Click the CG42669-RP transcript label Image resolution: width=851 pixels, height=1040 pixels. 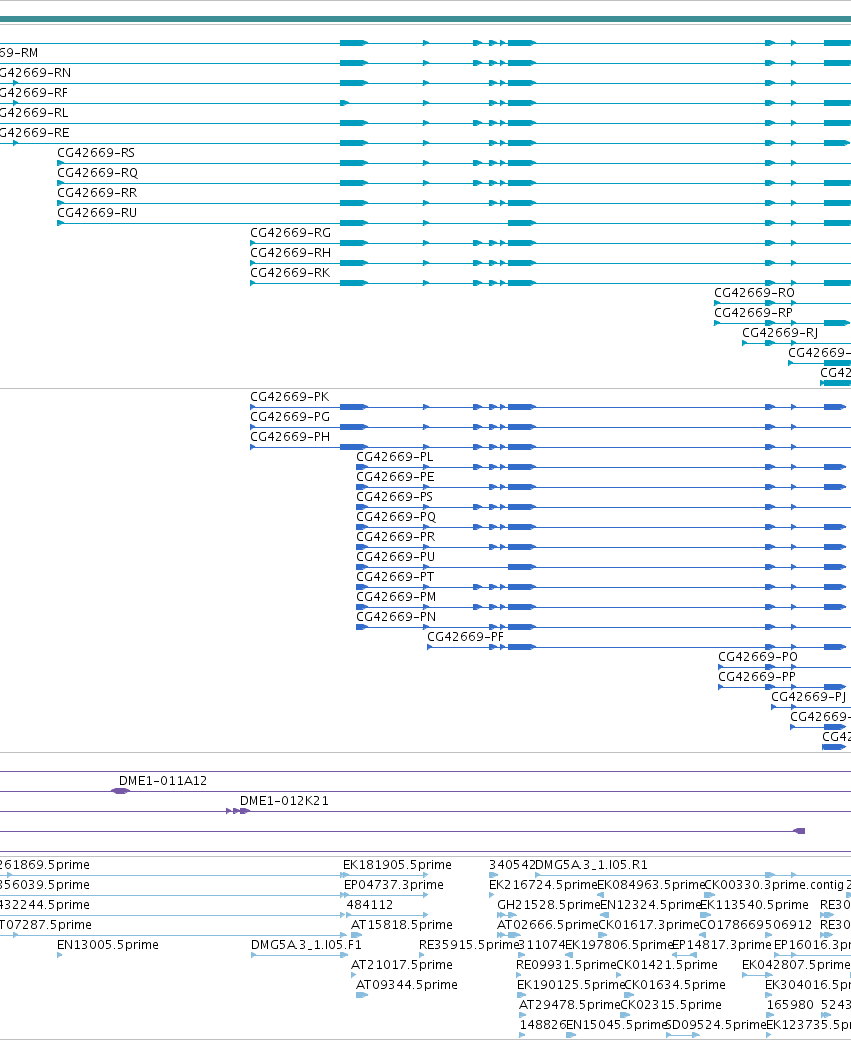coord(753,312)
